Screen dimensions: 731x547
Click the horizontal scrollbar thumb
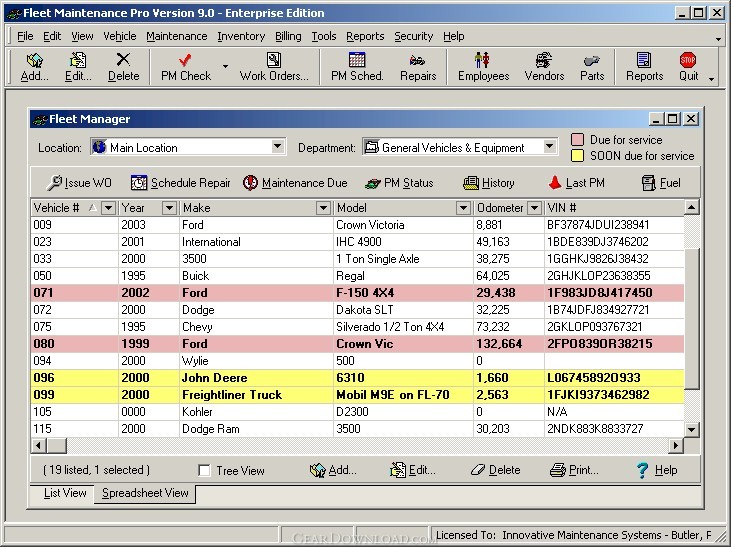pyautogui.click(x=56, y=446)
